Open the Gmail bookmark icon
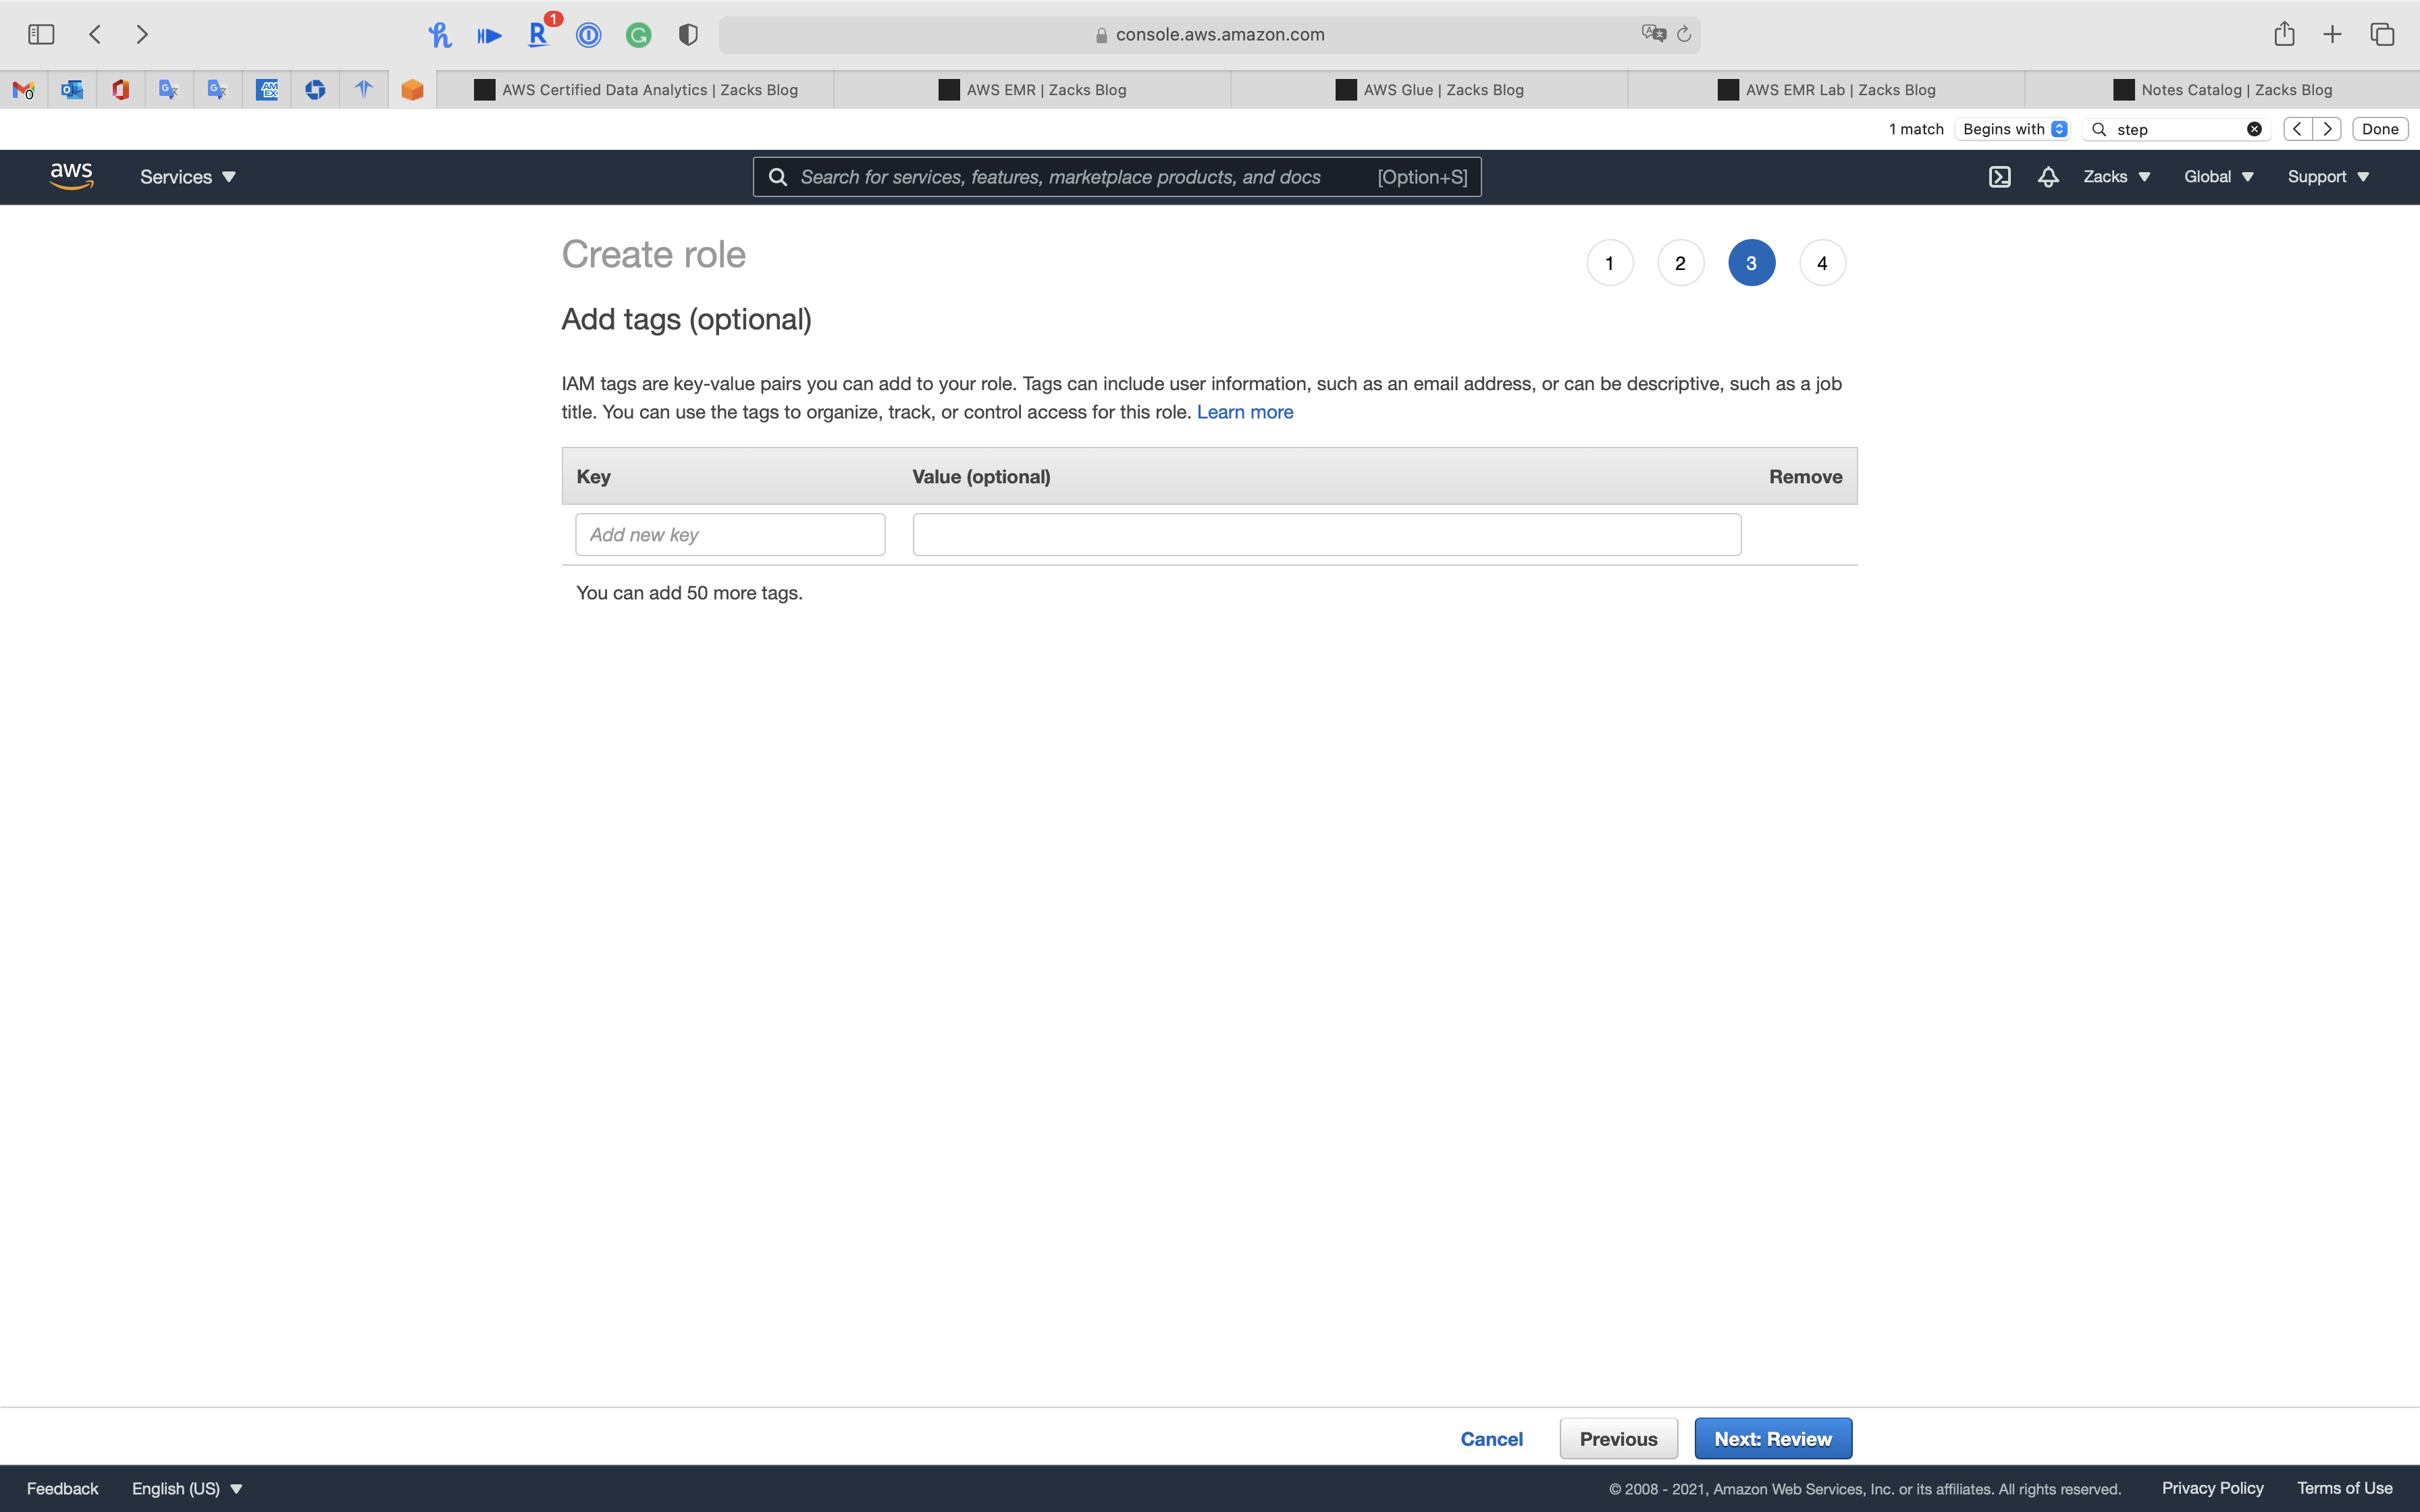Viewport: 2420px width, 1512px height. coord(23,90)
